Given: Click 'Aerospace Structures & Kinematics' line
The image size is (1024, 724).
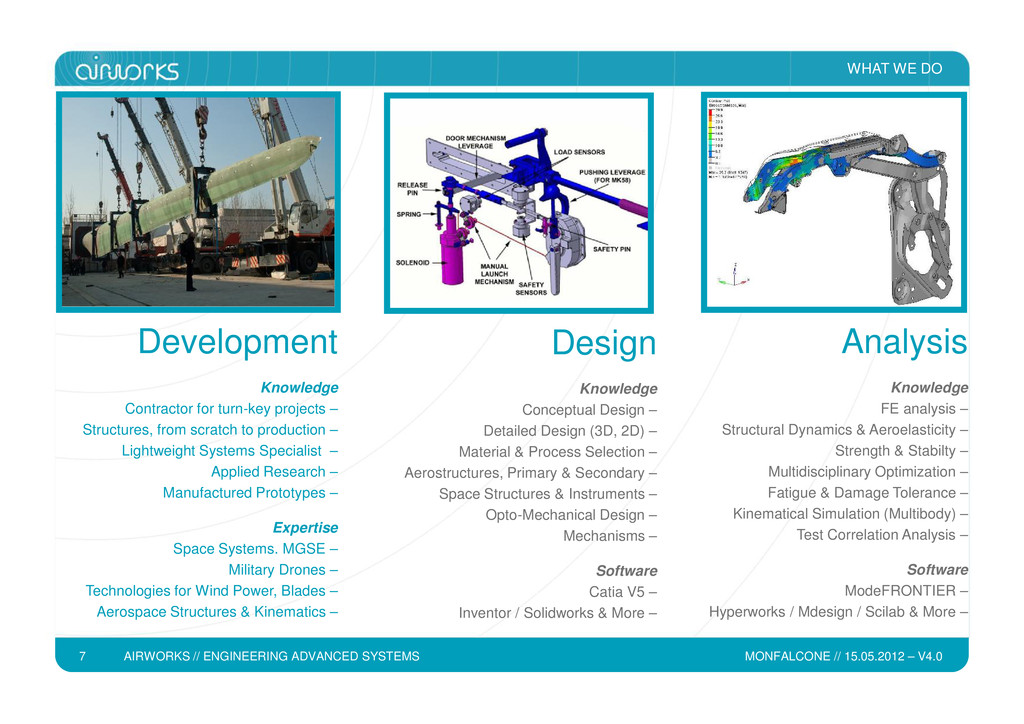Looking at the screenshot, I should [217, 612].
